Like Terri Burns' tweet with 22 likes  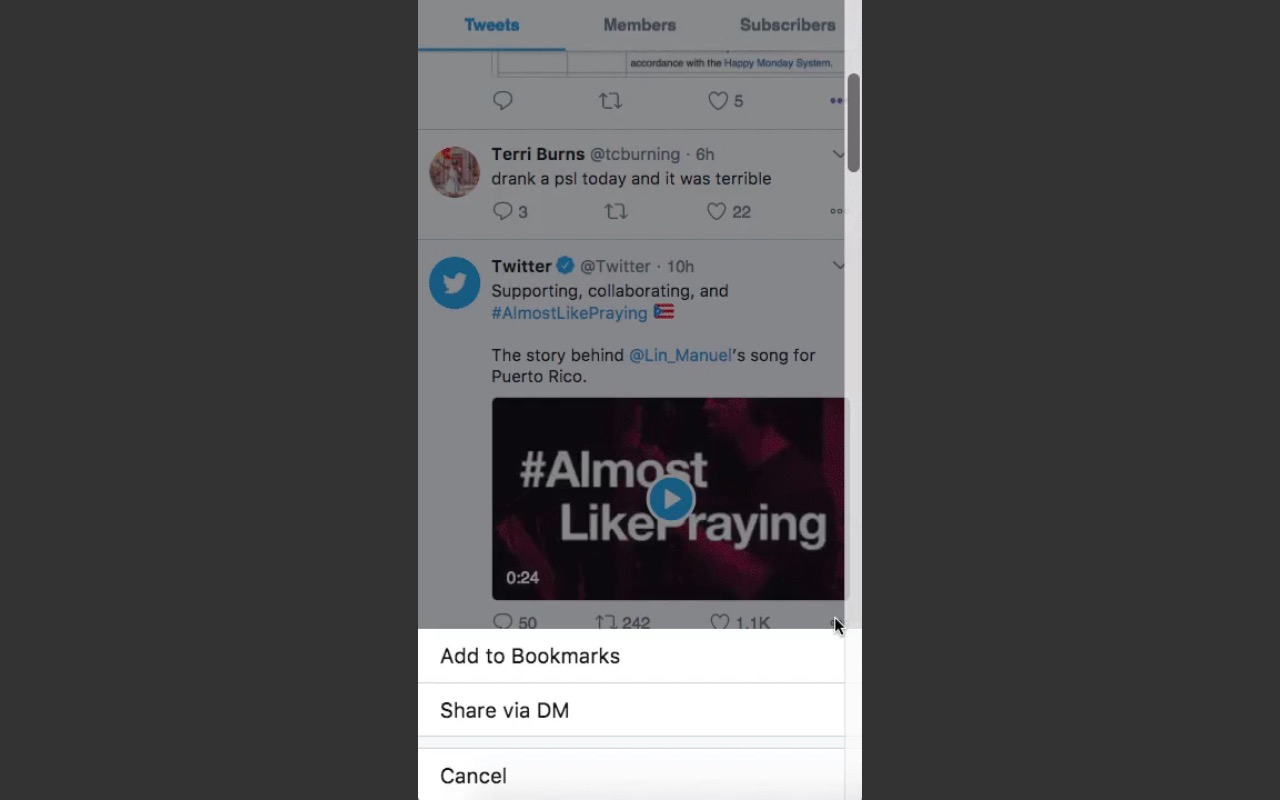[x=717, y=211]
